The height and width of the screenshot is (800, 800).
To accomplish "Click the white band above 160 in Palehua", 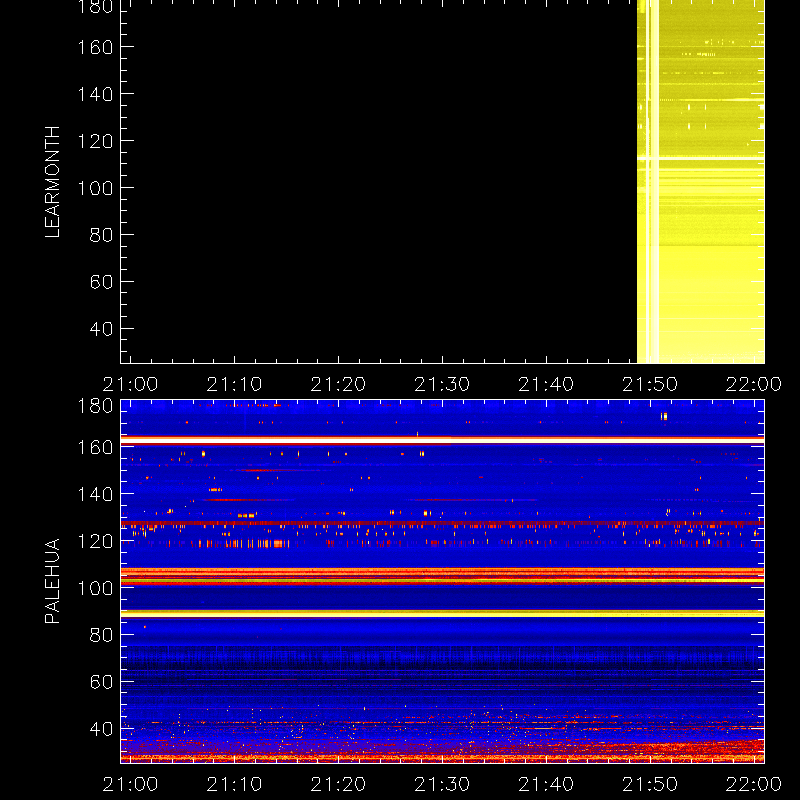I will [x=442, y=440].
